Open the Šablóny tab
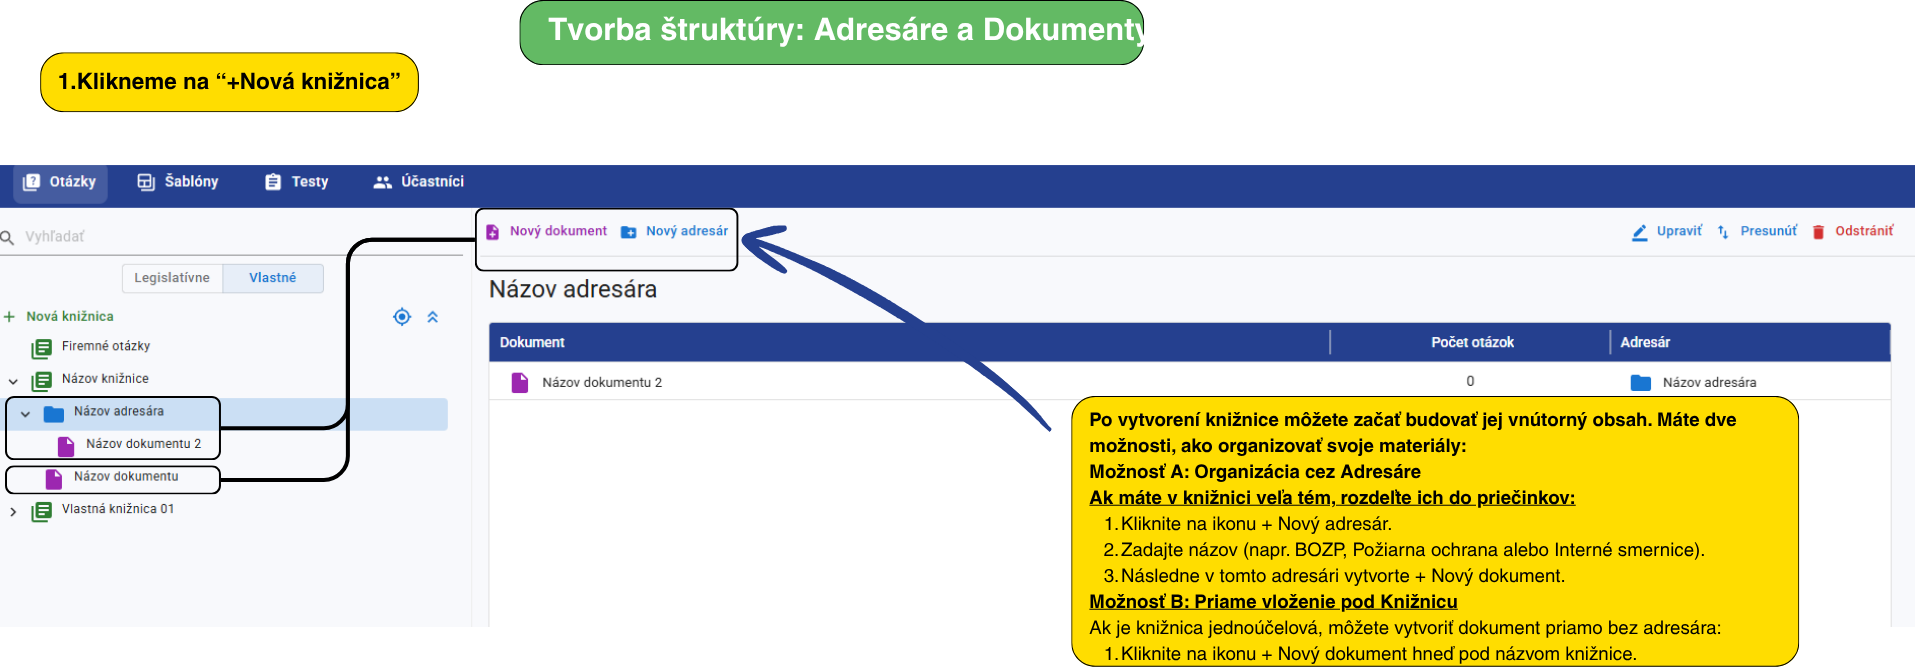Viewport: 1915px width, 672px height. [x=178, y=182]
